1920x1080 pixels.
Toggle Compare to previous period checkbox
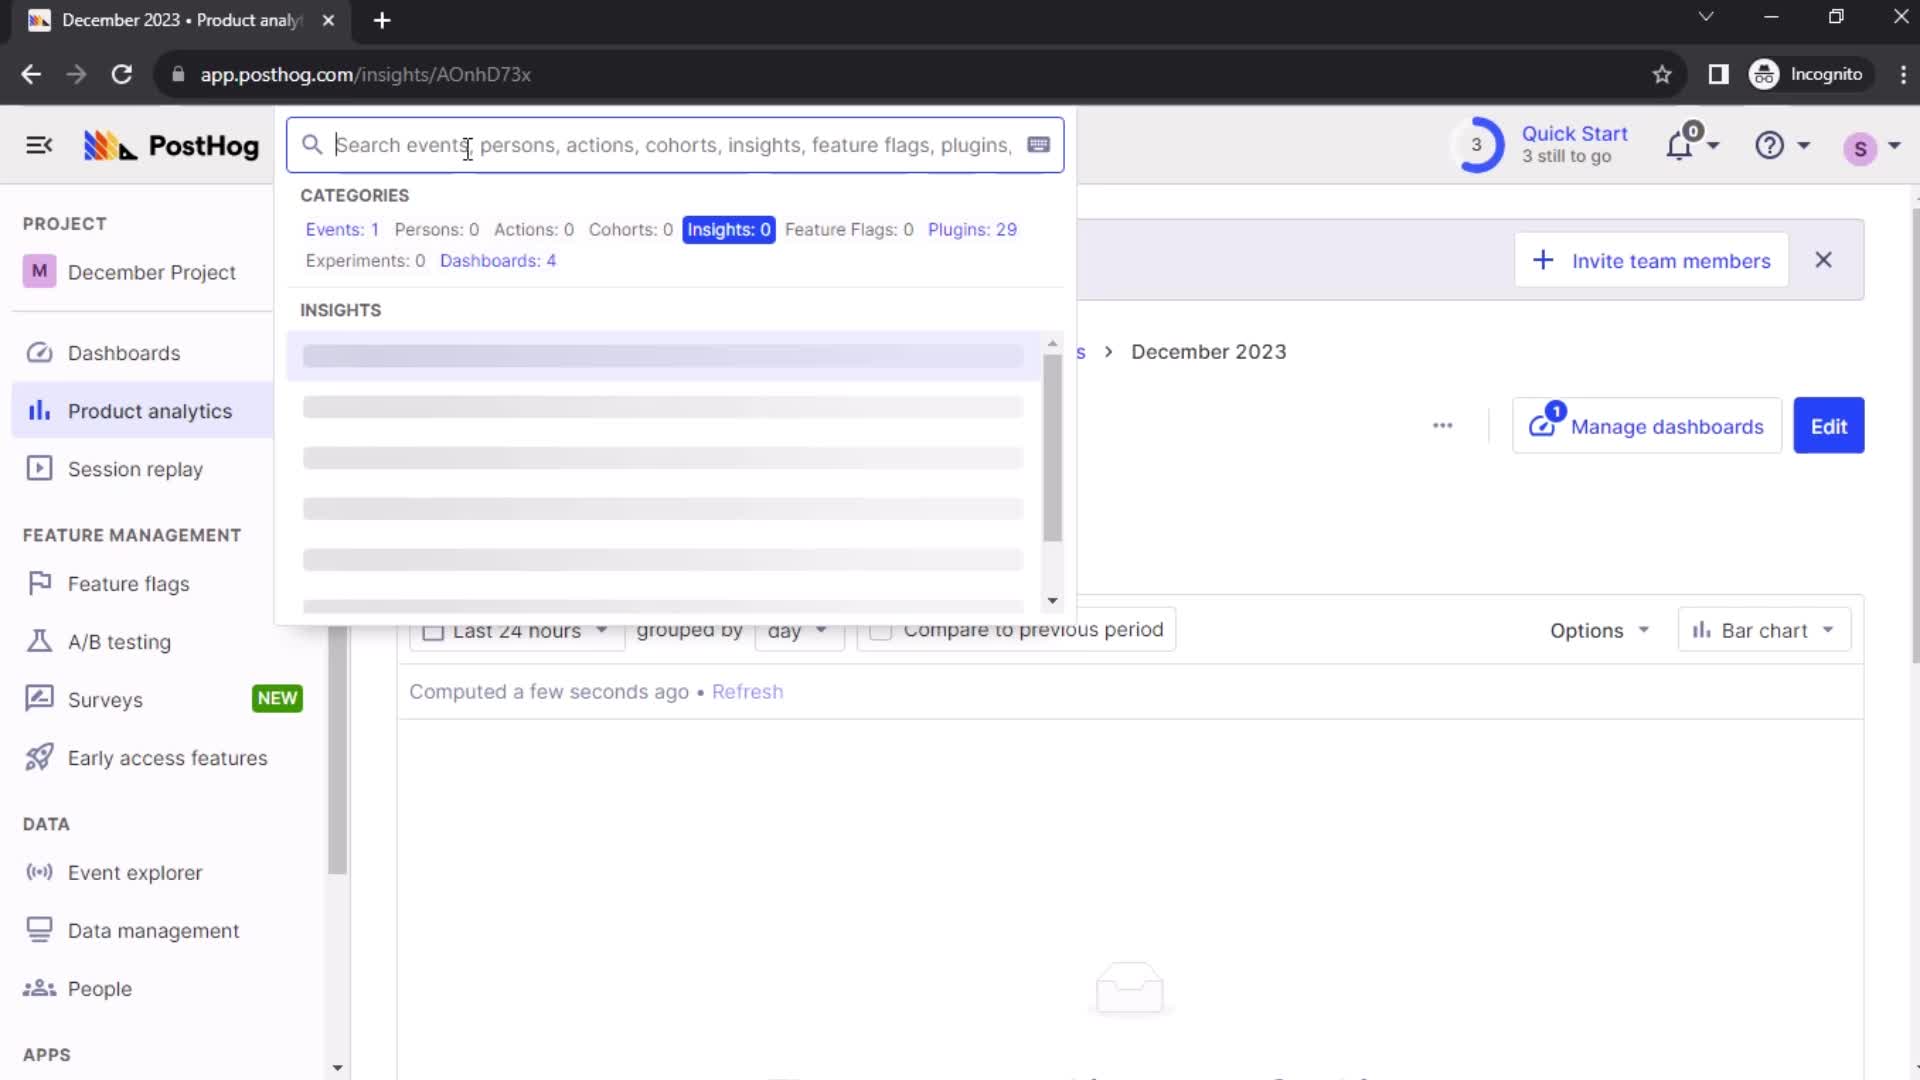coord(880,631)
